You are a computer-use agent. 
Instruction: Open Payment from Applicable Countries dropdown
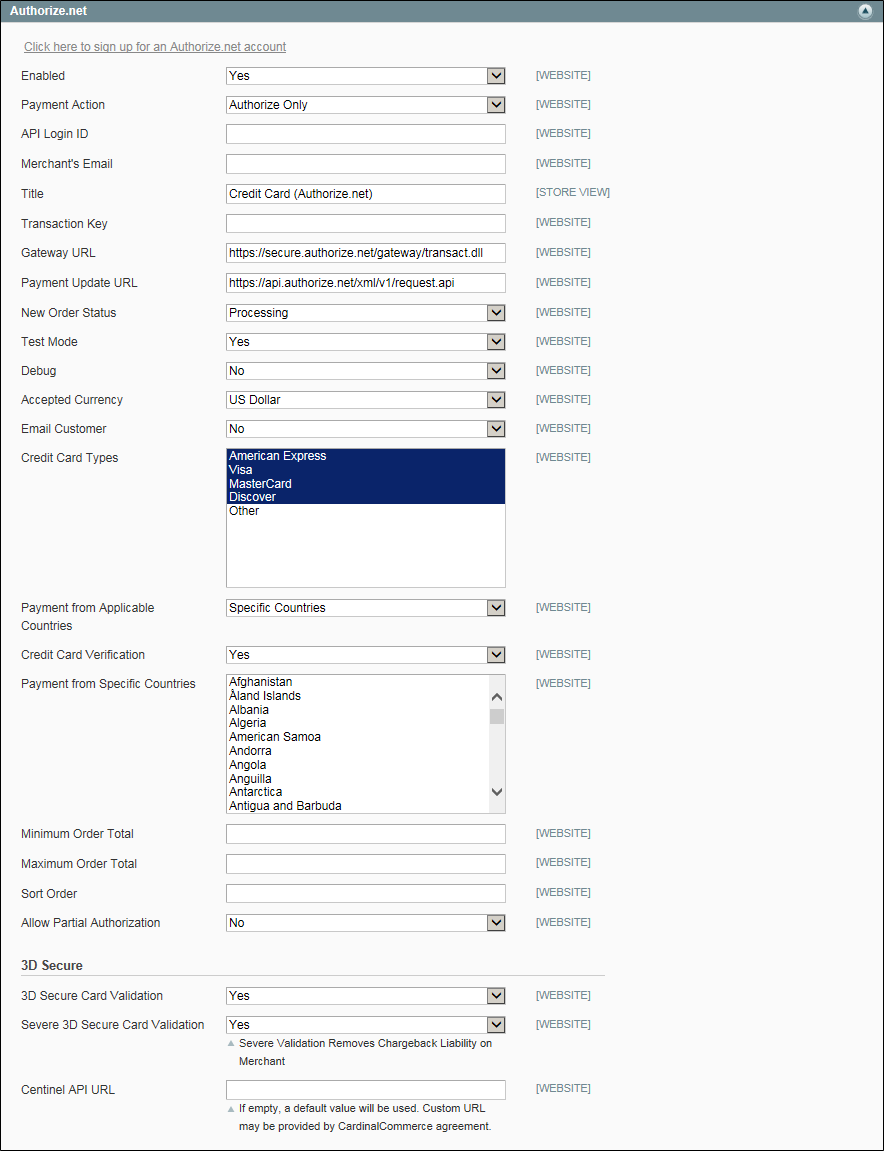pos(366,608)
